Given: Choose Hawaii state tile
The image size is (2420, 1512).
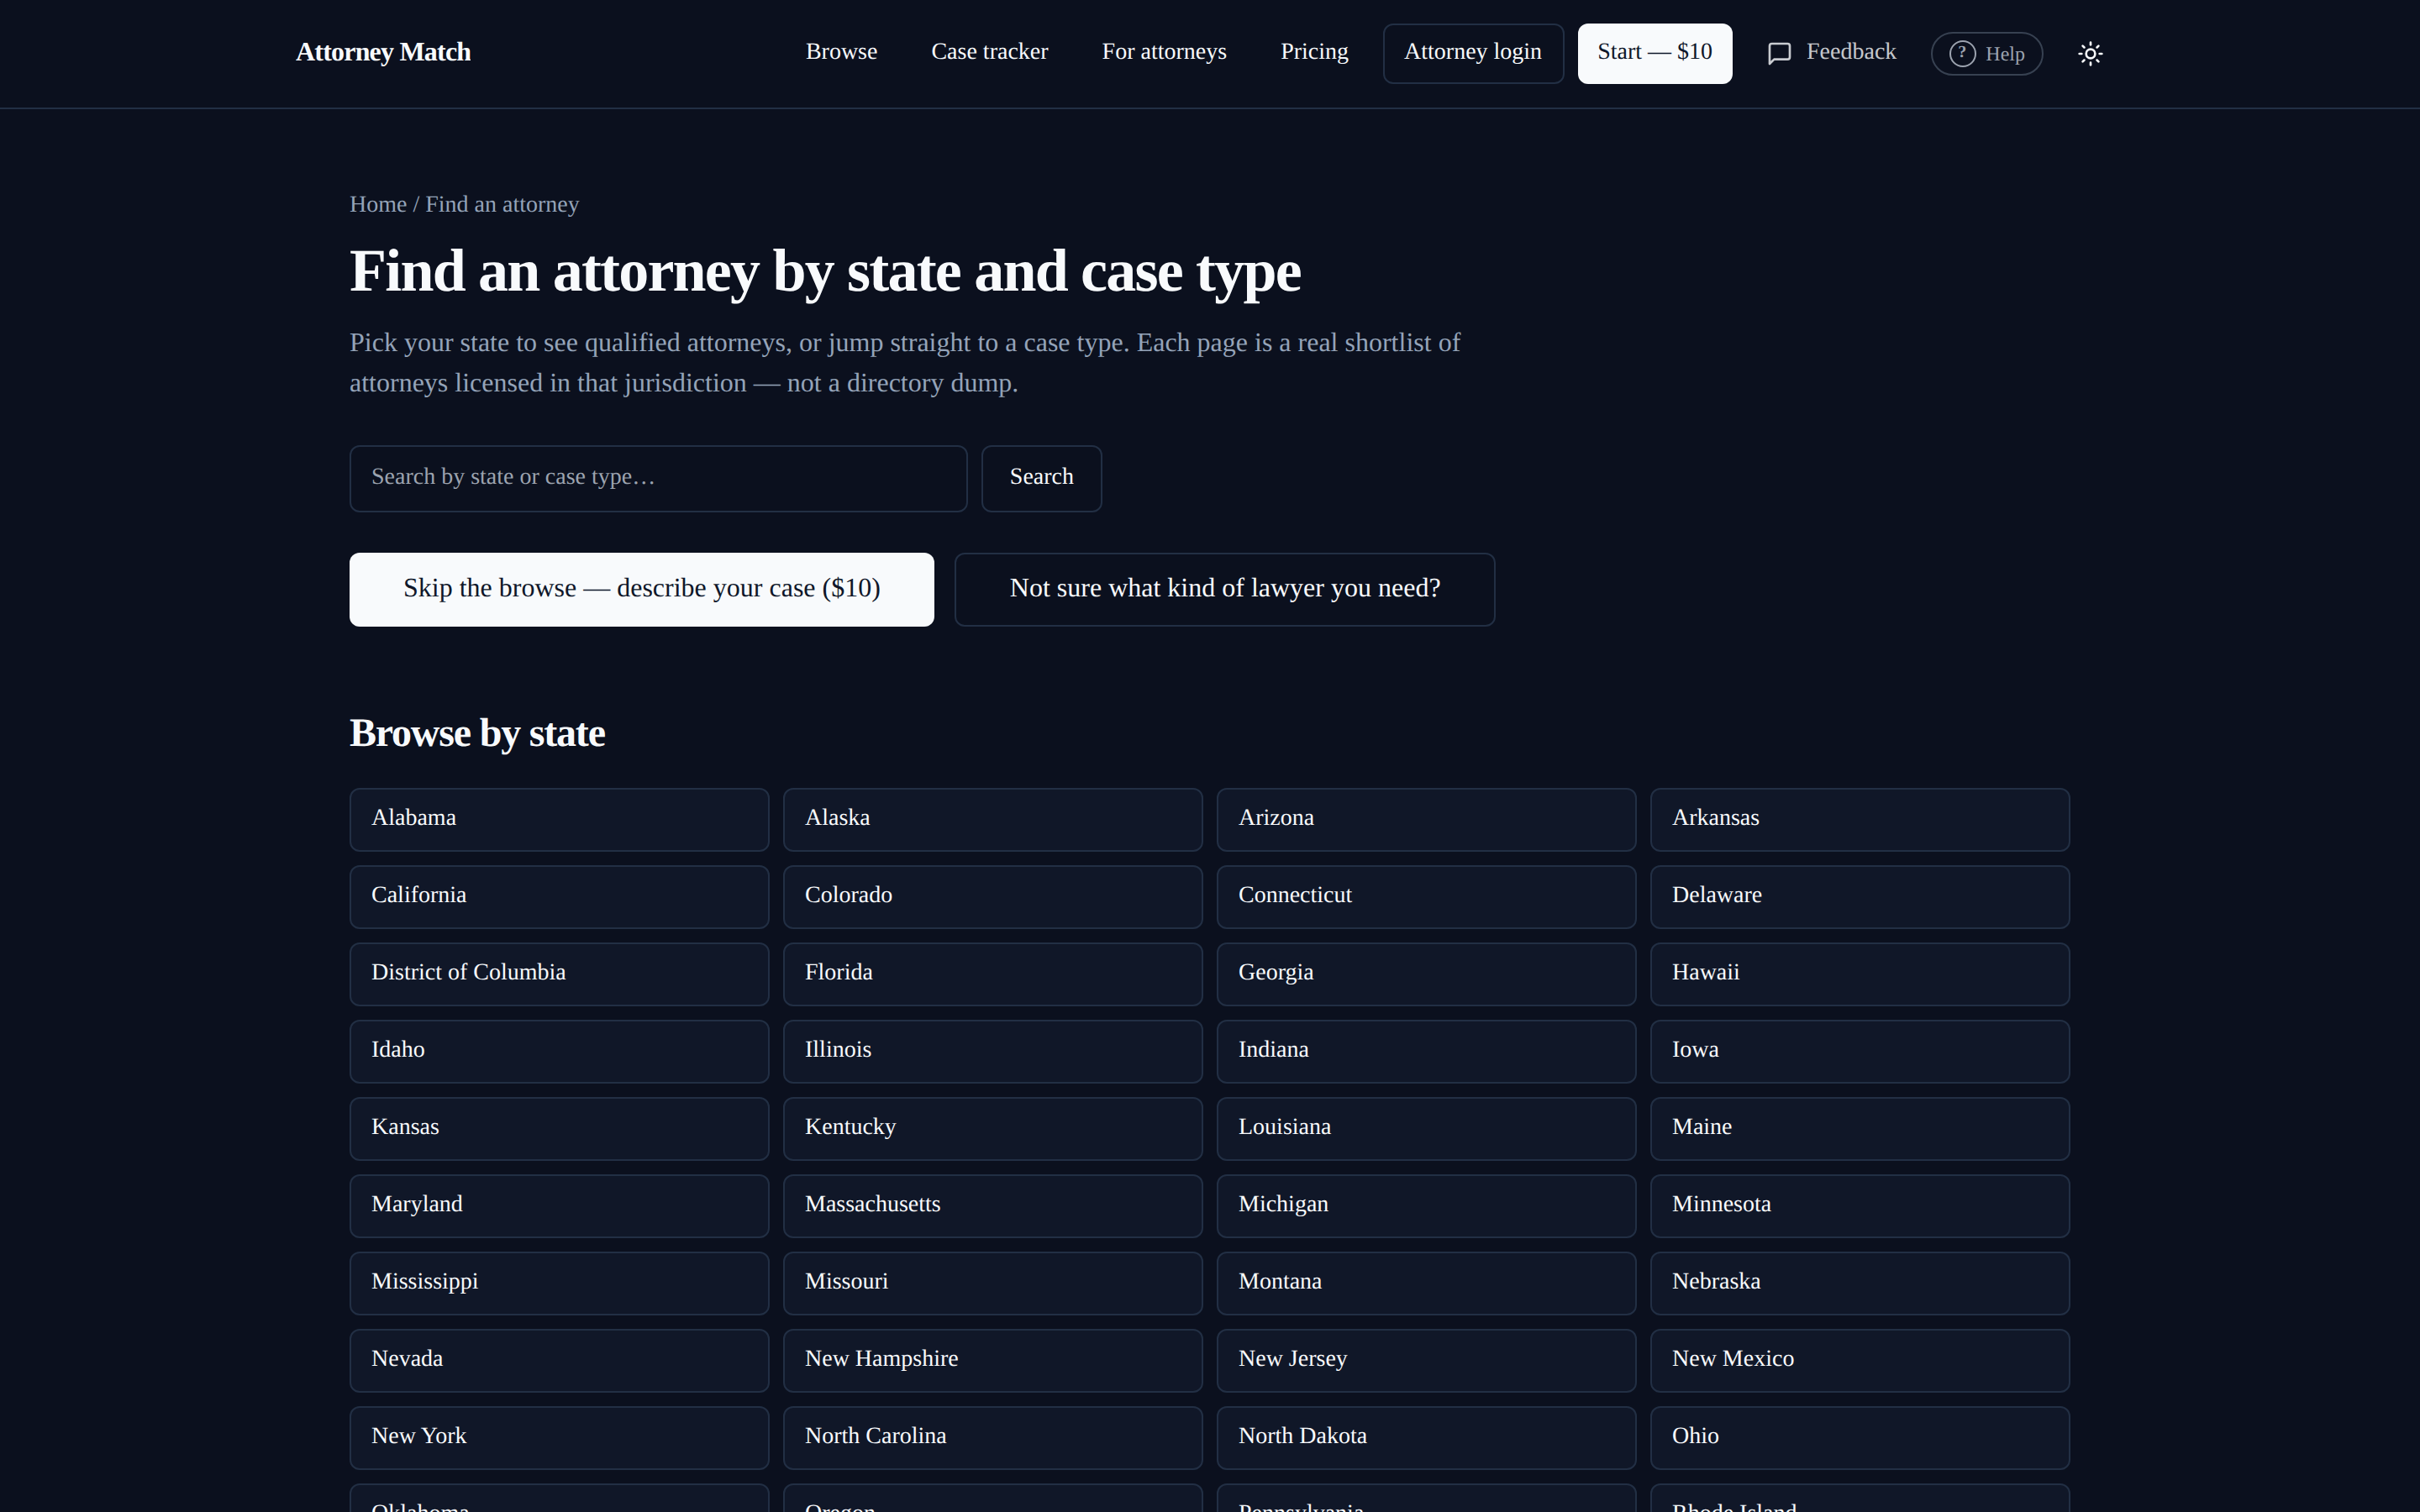Looking at the screenshot, I should coord(1859,973).
